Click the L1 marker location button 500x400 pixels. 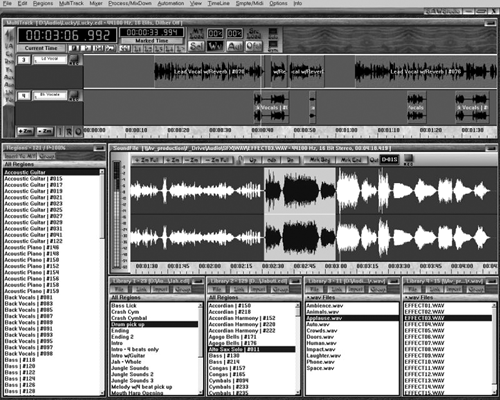[137, 49]
